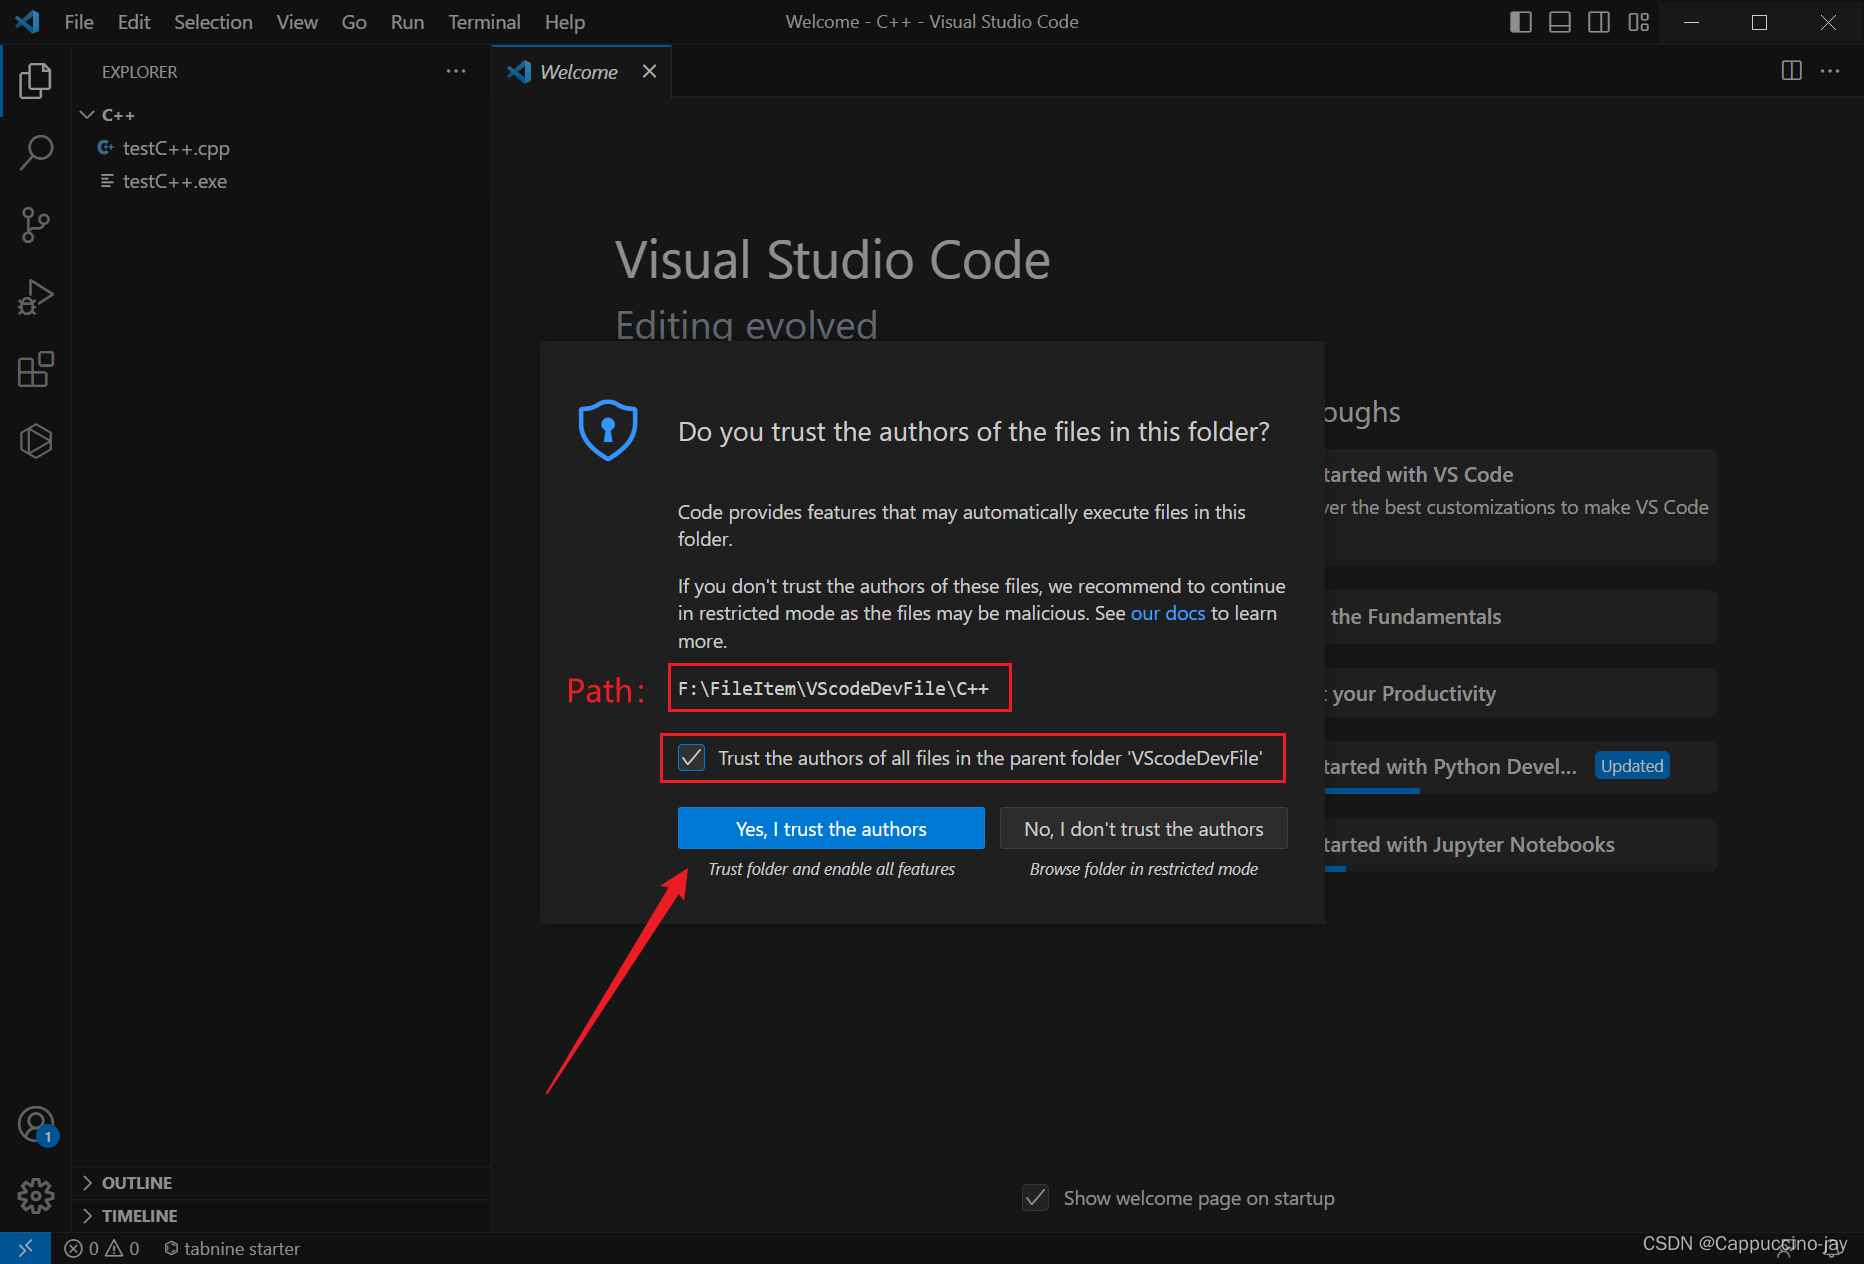Image resolution: width=1864 pixels, height=1264 pixels.
Task: Open the Run menu
Action: 407,22
